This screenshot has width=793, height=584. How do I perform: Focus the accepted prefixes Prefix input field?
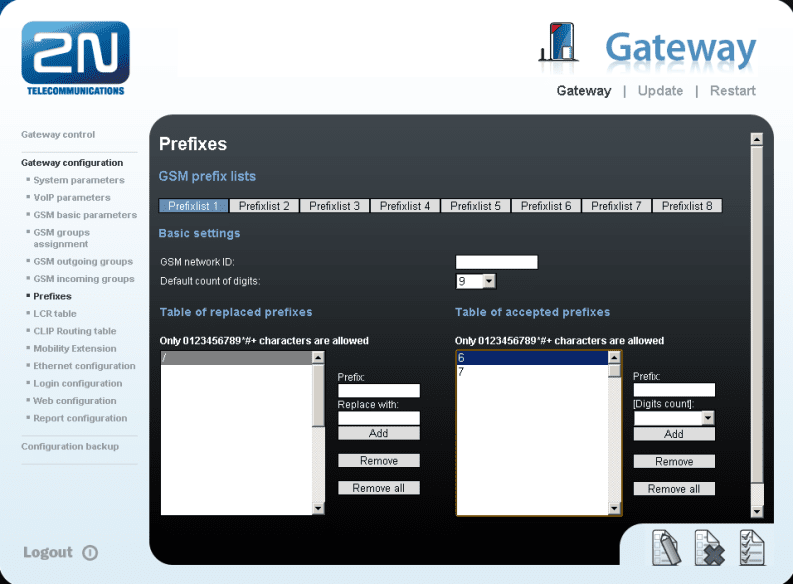coord(674,390)
